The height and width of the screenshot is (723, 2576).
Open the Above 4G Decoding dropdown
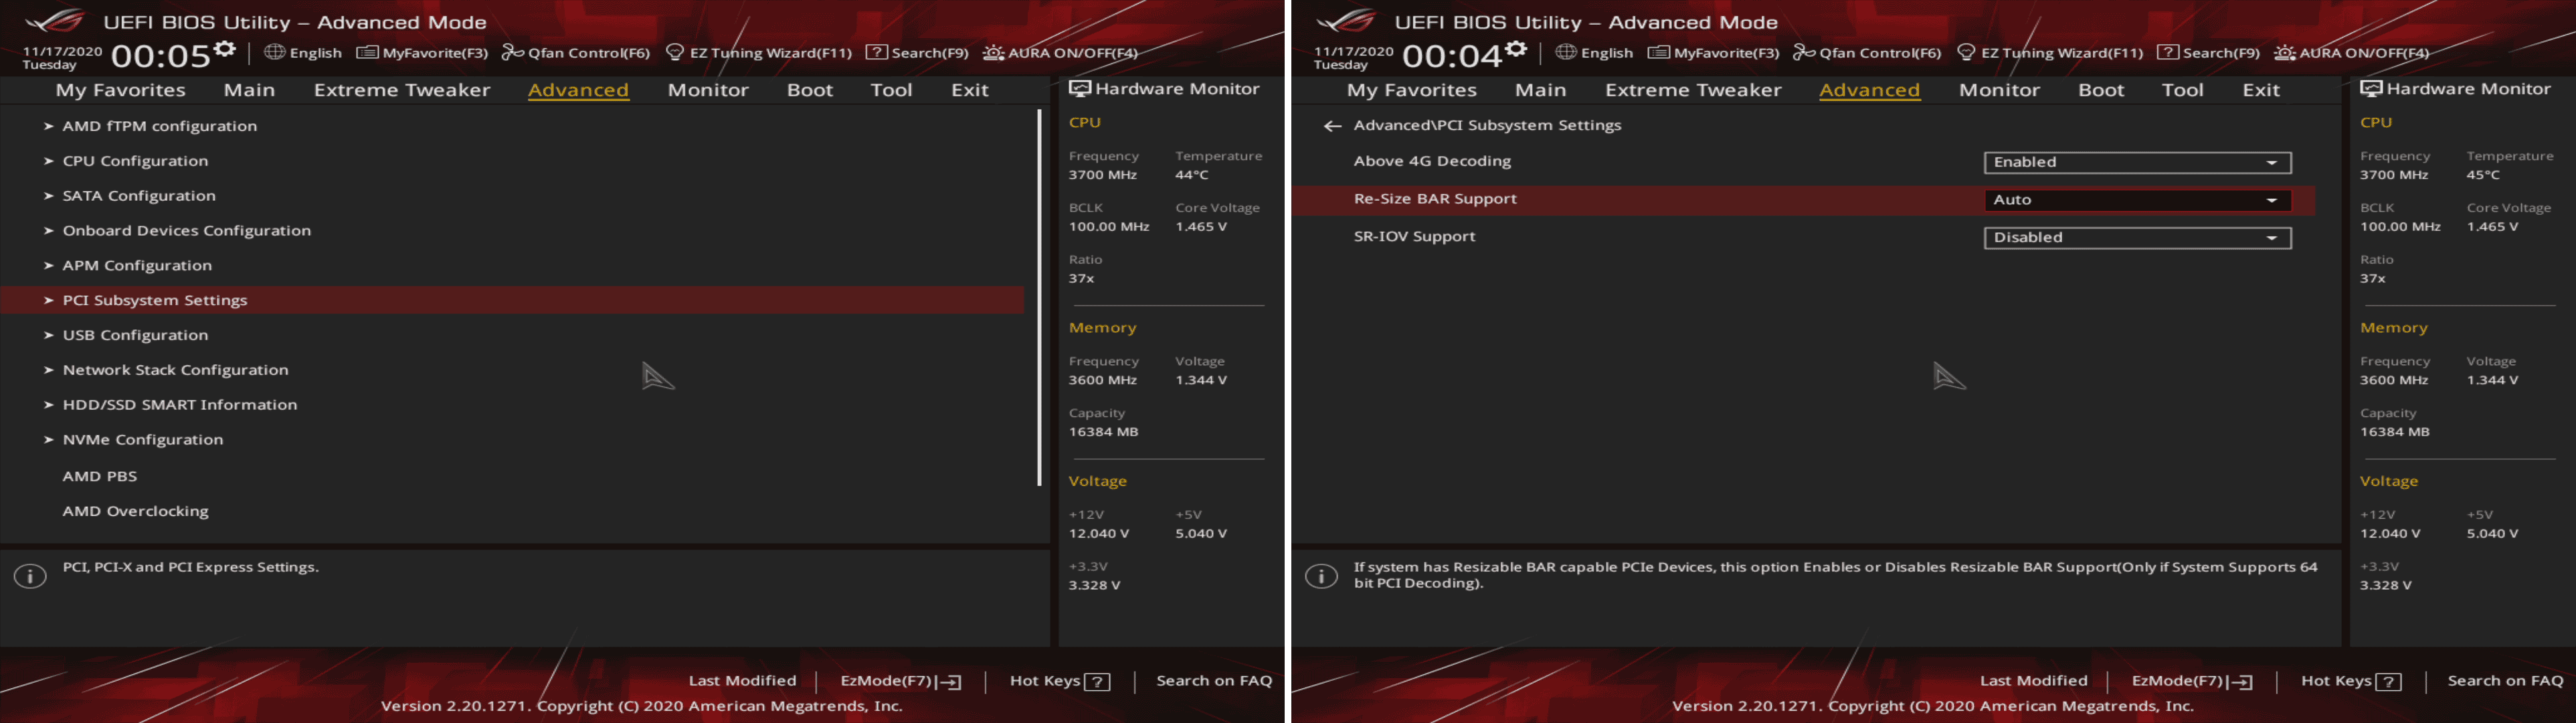(2137, 162)
